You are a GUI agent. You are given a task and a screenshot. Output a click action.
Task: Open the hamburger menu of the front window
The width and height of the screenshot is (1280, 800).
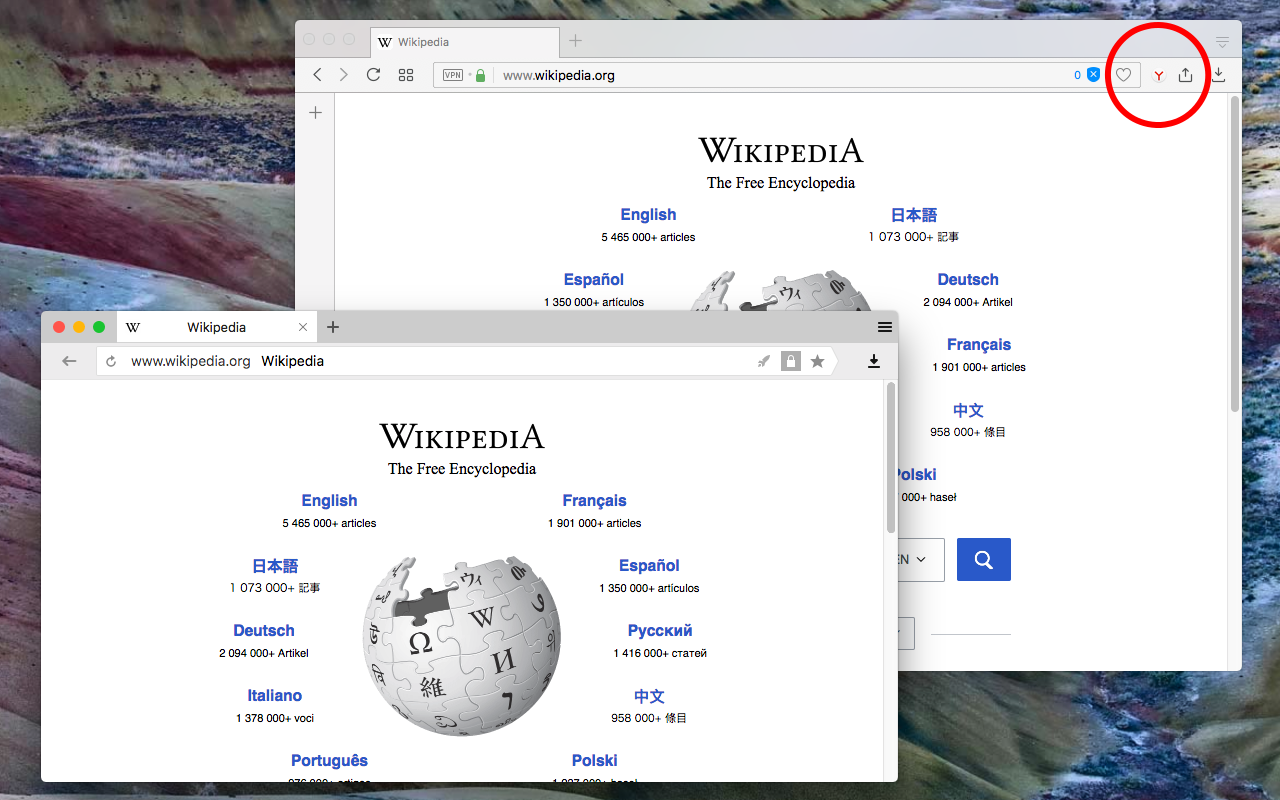(885, 327)
